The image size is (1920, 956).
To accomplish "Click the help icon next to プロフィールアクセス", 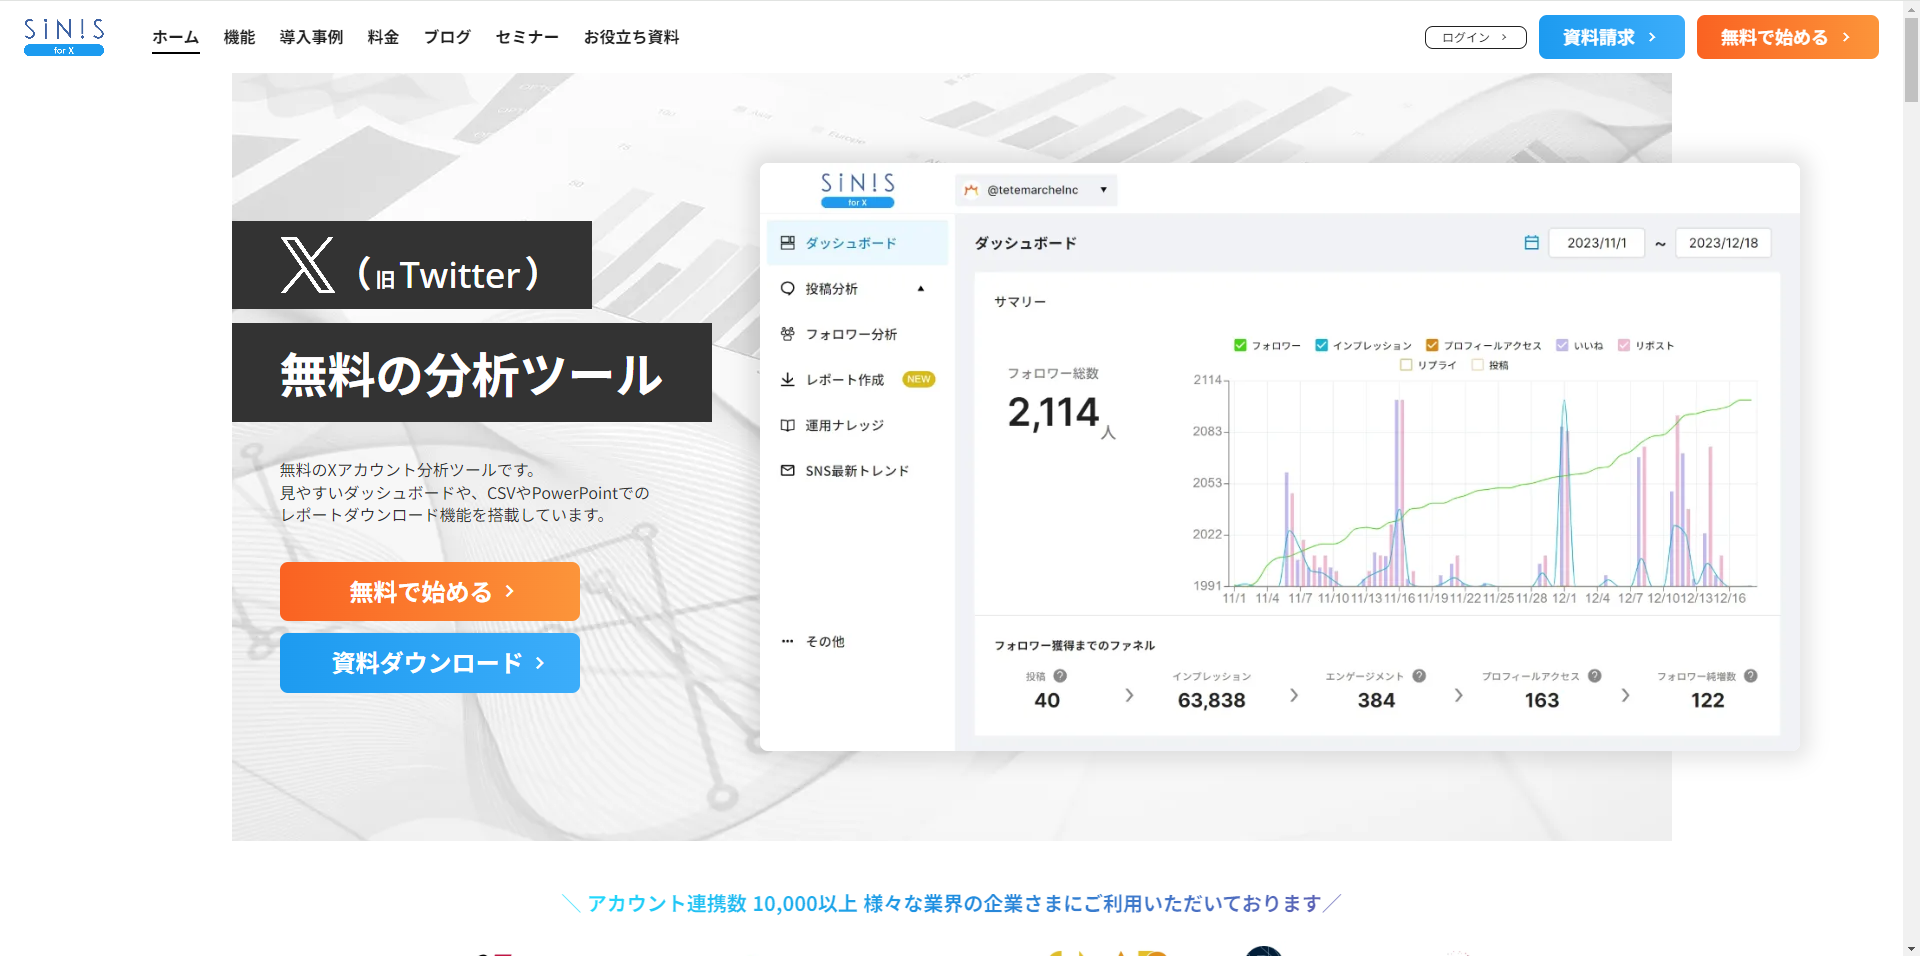I will 1595,676.
